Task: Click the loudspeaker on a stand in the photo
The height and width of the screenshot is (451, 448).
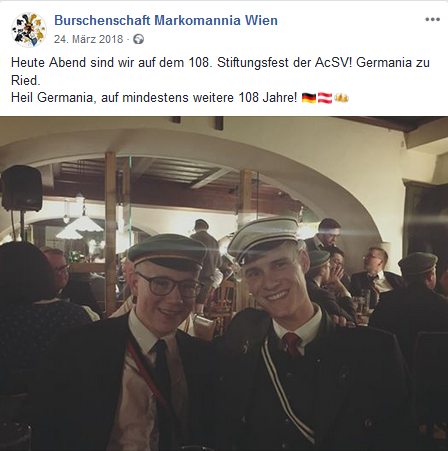Action: (22, 188)
